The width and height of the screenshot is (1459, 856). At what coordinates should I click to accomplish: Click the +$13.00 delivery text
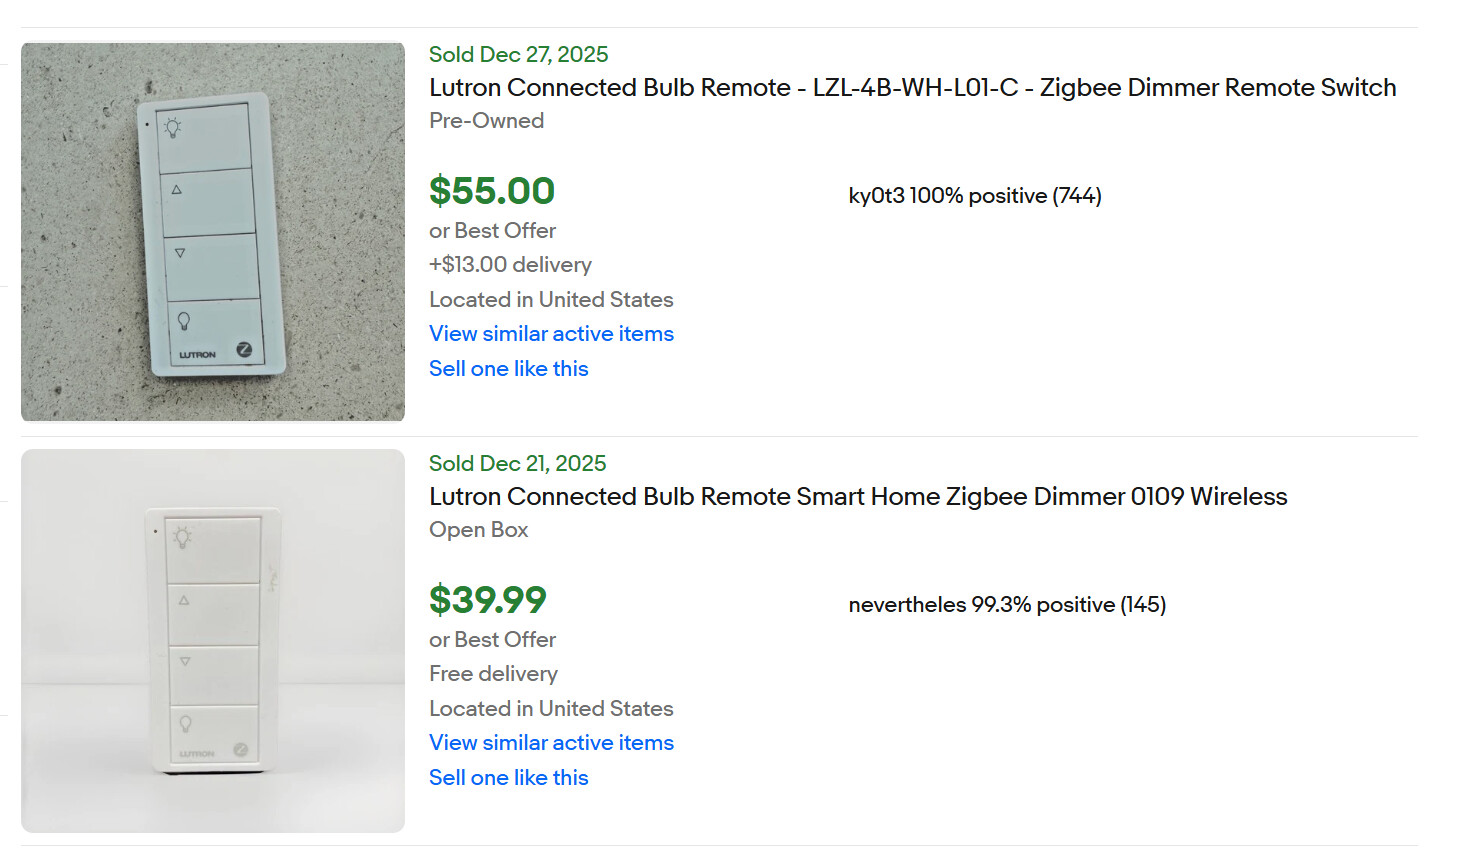(x=510, y=265)
